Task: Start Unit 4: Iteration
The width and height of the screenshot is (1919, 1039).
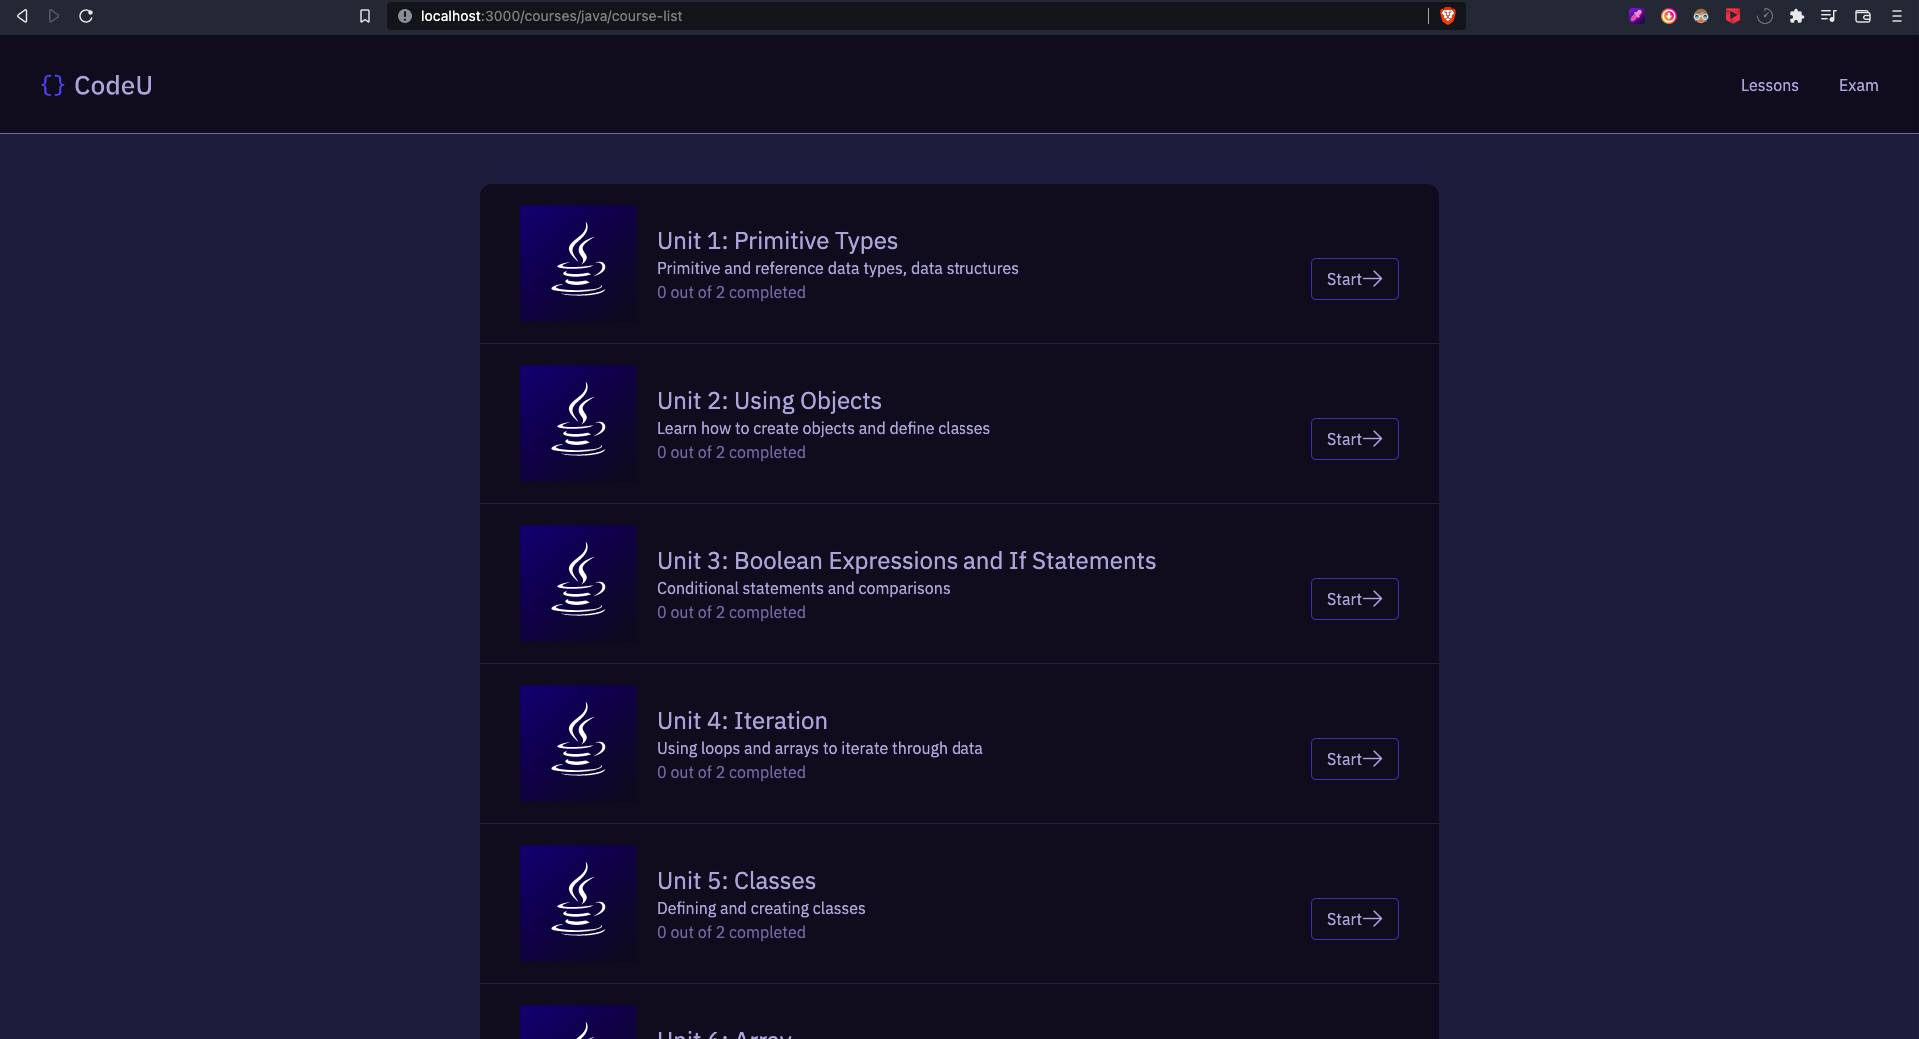Action: pyautogui.click(x=1354, y=759)
